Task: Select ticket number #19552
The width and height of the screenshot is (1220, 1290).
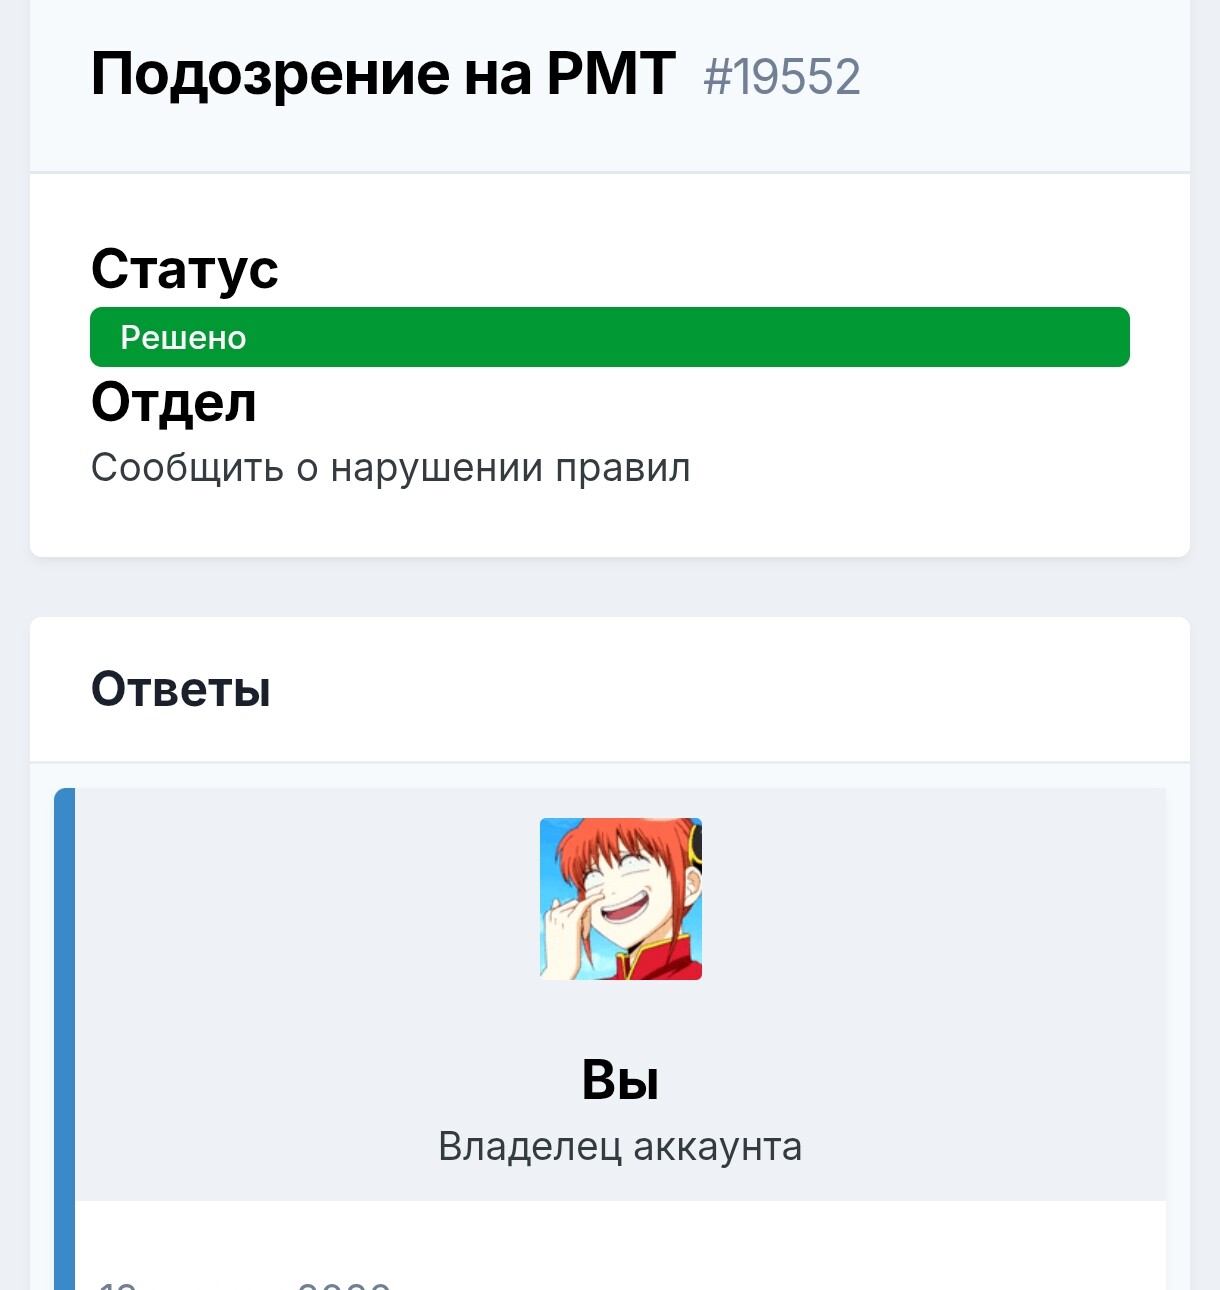Action: [x=781, y=77]
